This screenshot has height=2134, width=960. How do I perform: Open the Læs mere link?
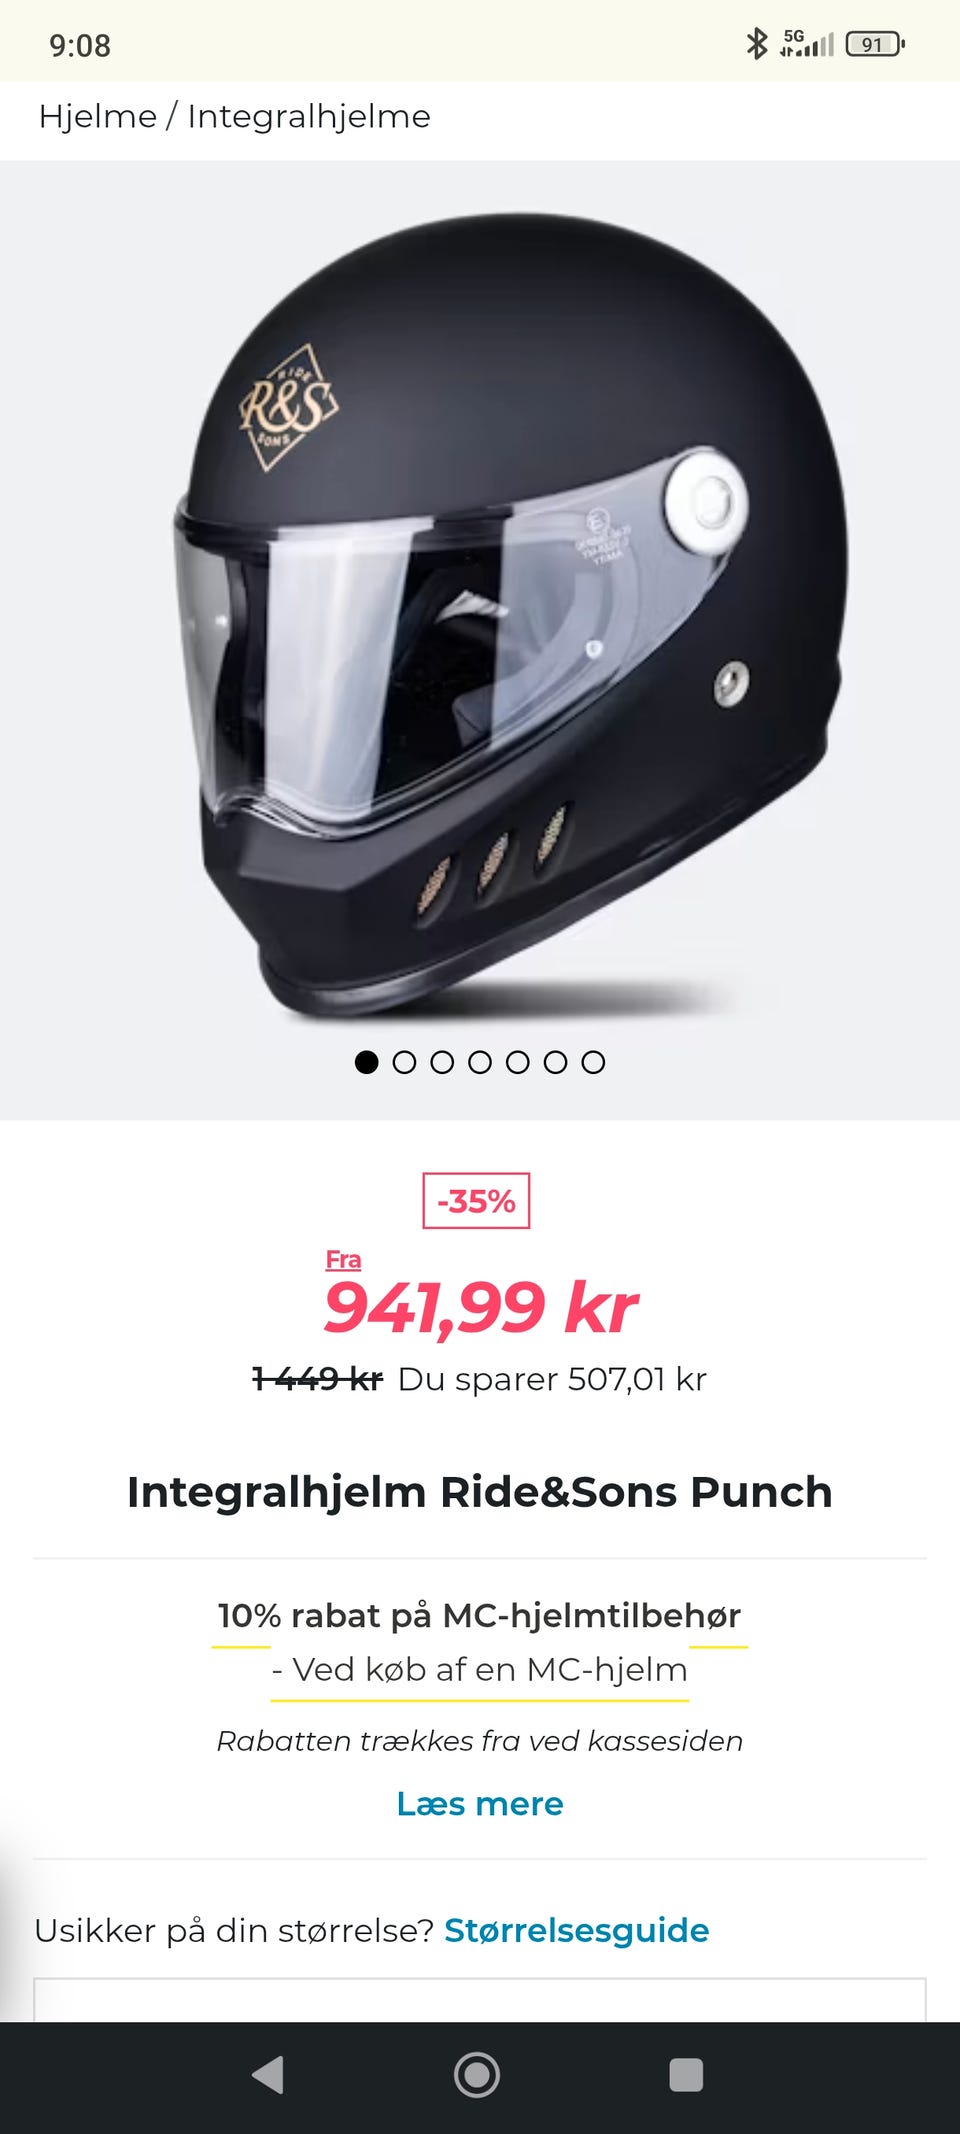pyautogui.click(x=480, y=1804)
